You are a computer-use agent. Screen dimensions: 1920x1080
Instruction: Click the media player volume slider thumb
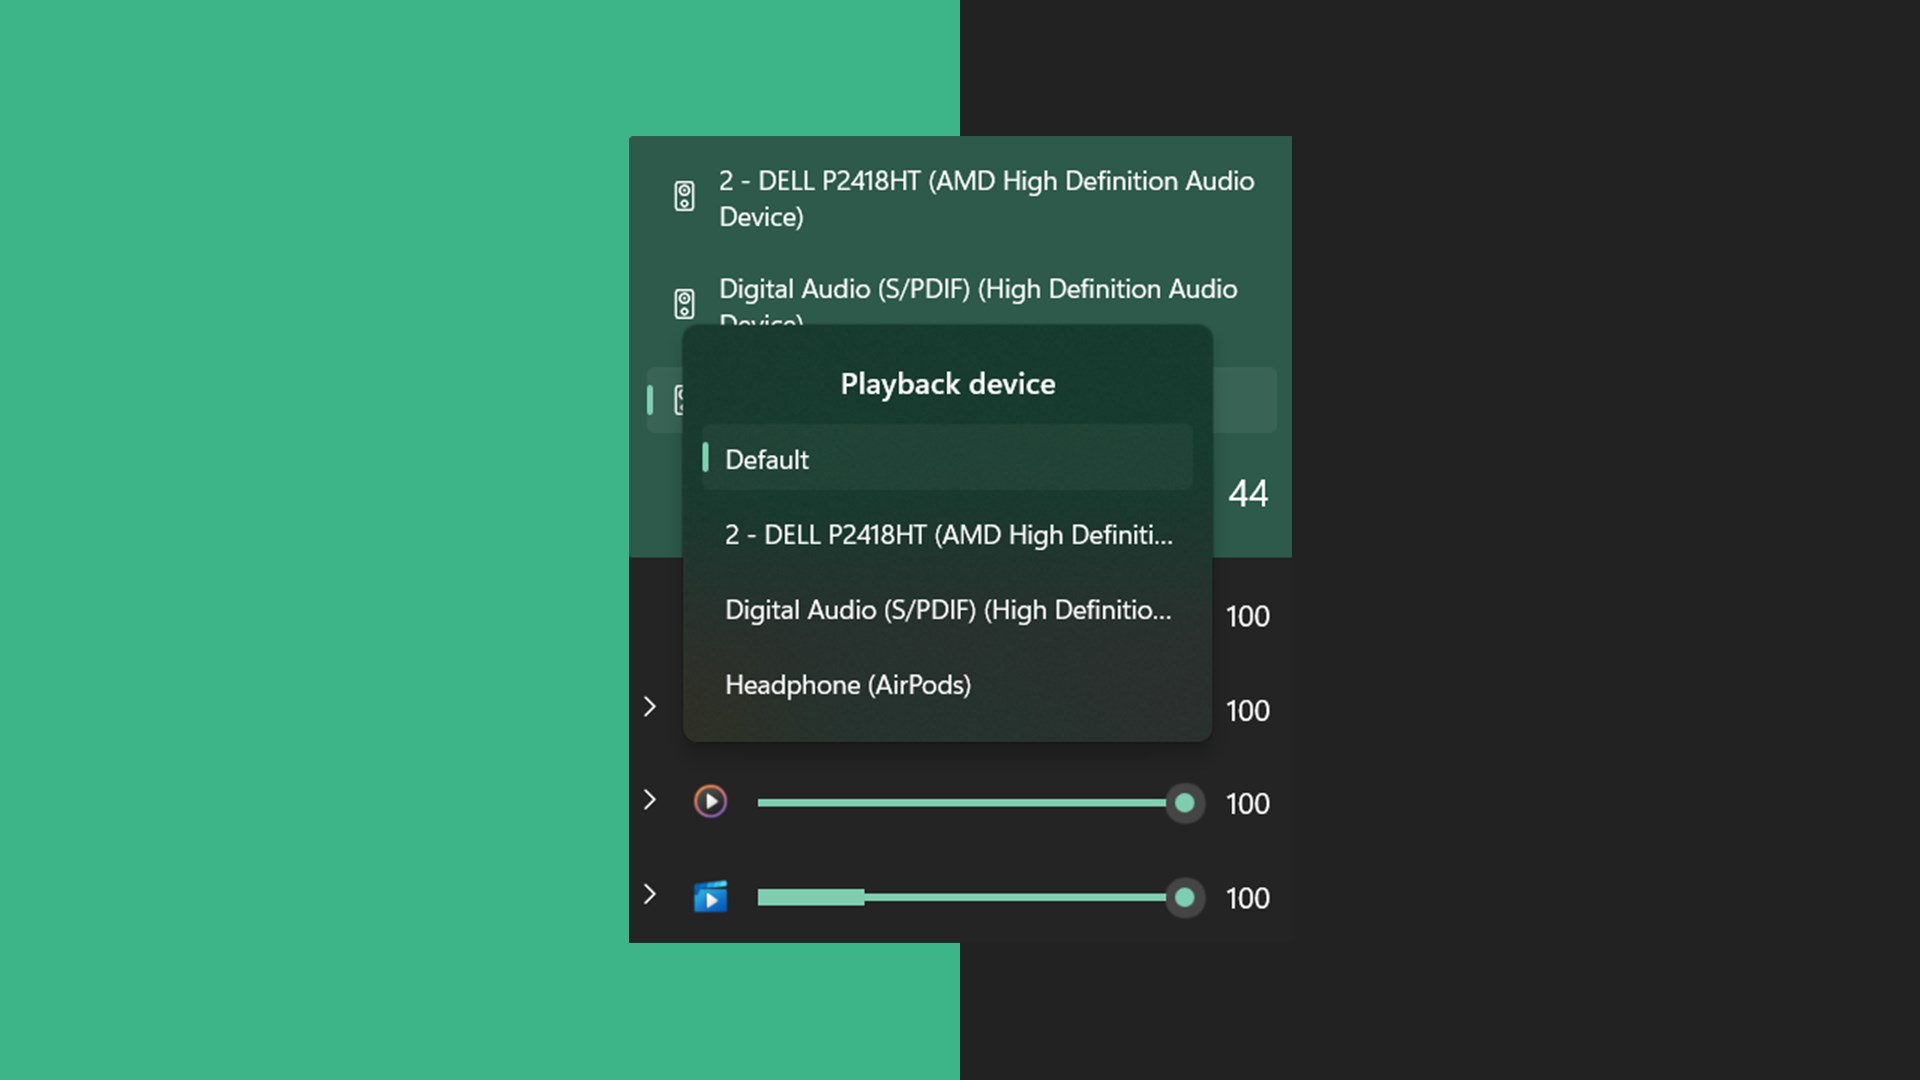click(x=1184, y=803)
